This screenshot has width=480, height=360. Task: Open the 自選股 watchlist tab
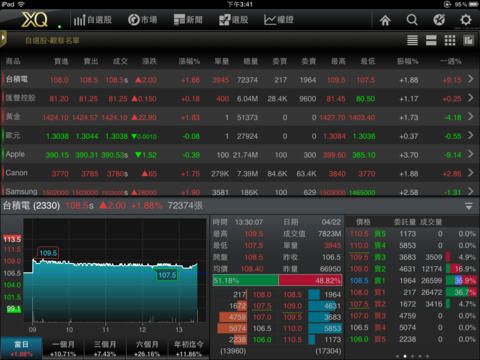(93, 20)
